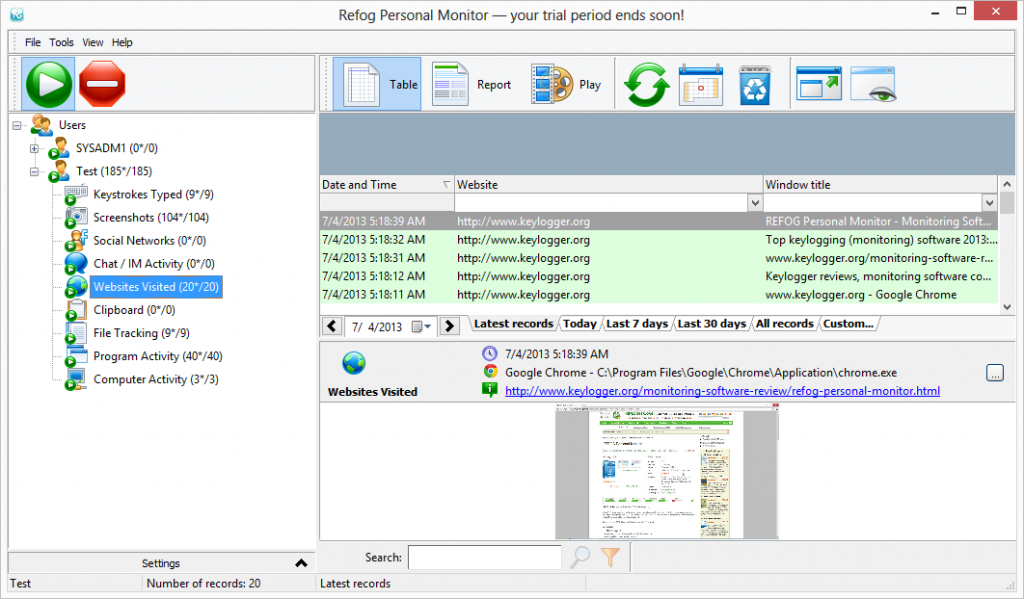Open the calendar icon in toolbar

point(700,85)
